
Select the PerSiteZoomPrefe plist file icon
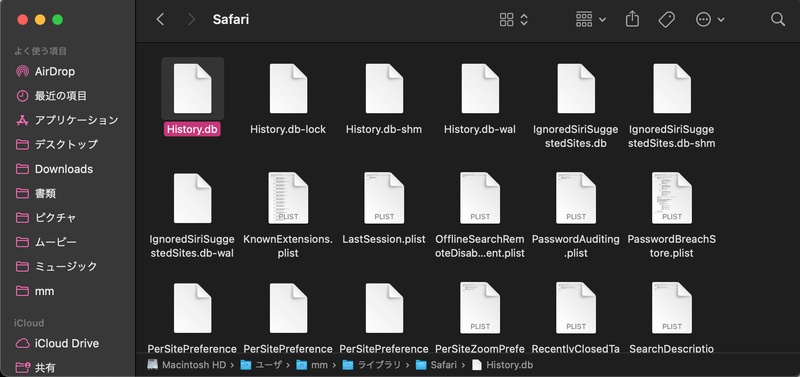[480, 308]
